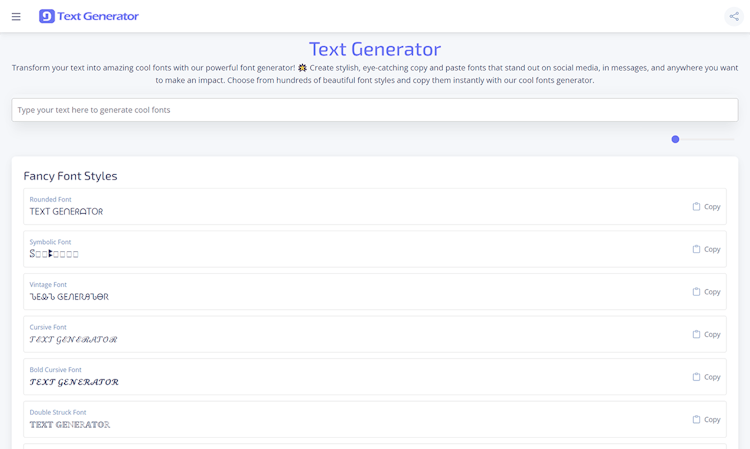The height and width of the screenshot is (449, 750).
Task: Click clipboard icon for Vintage Font
Action: (x=696, y=292)
